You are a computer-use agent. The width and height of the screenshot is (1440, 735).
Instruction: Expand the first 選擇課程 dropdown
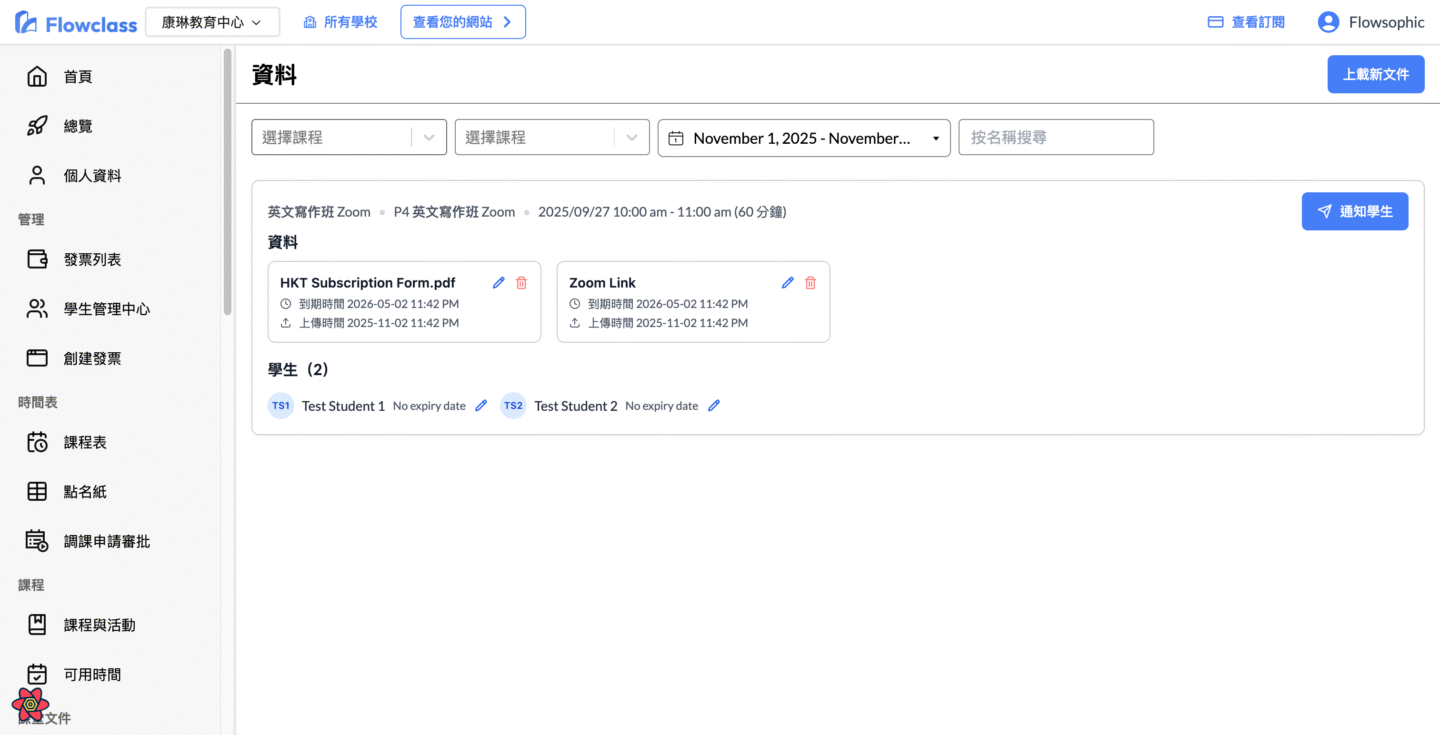point(429,138)
